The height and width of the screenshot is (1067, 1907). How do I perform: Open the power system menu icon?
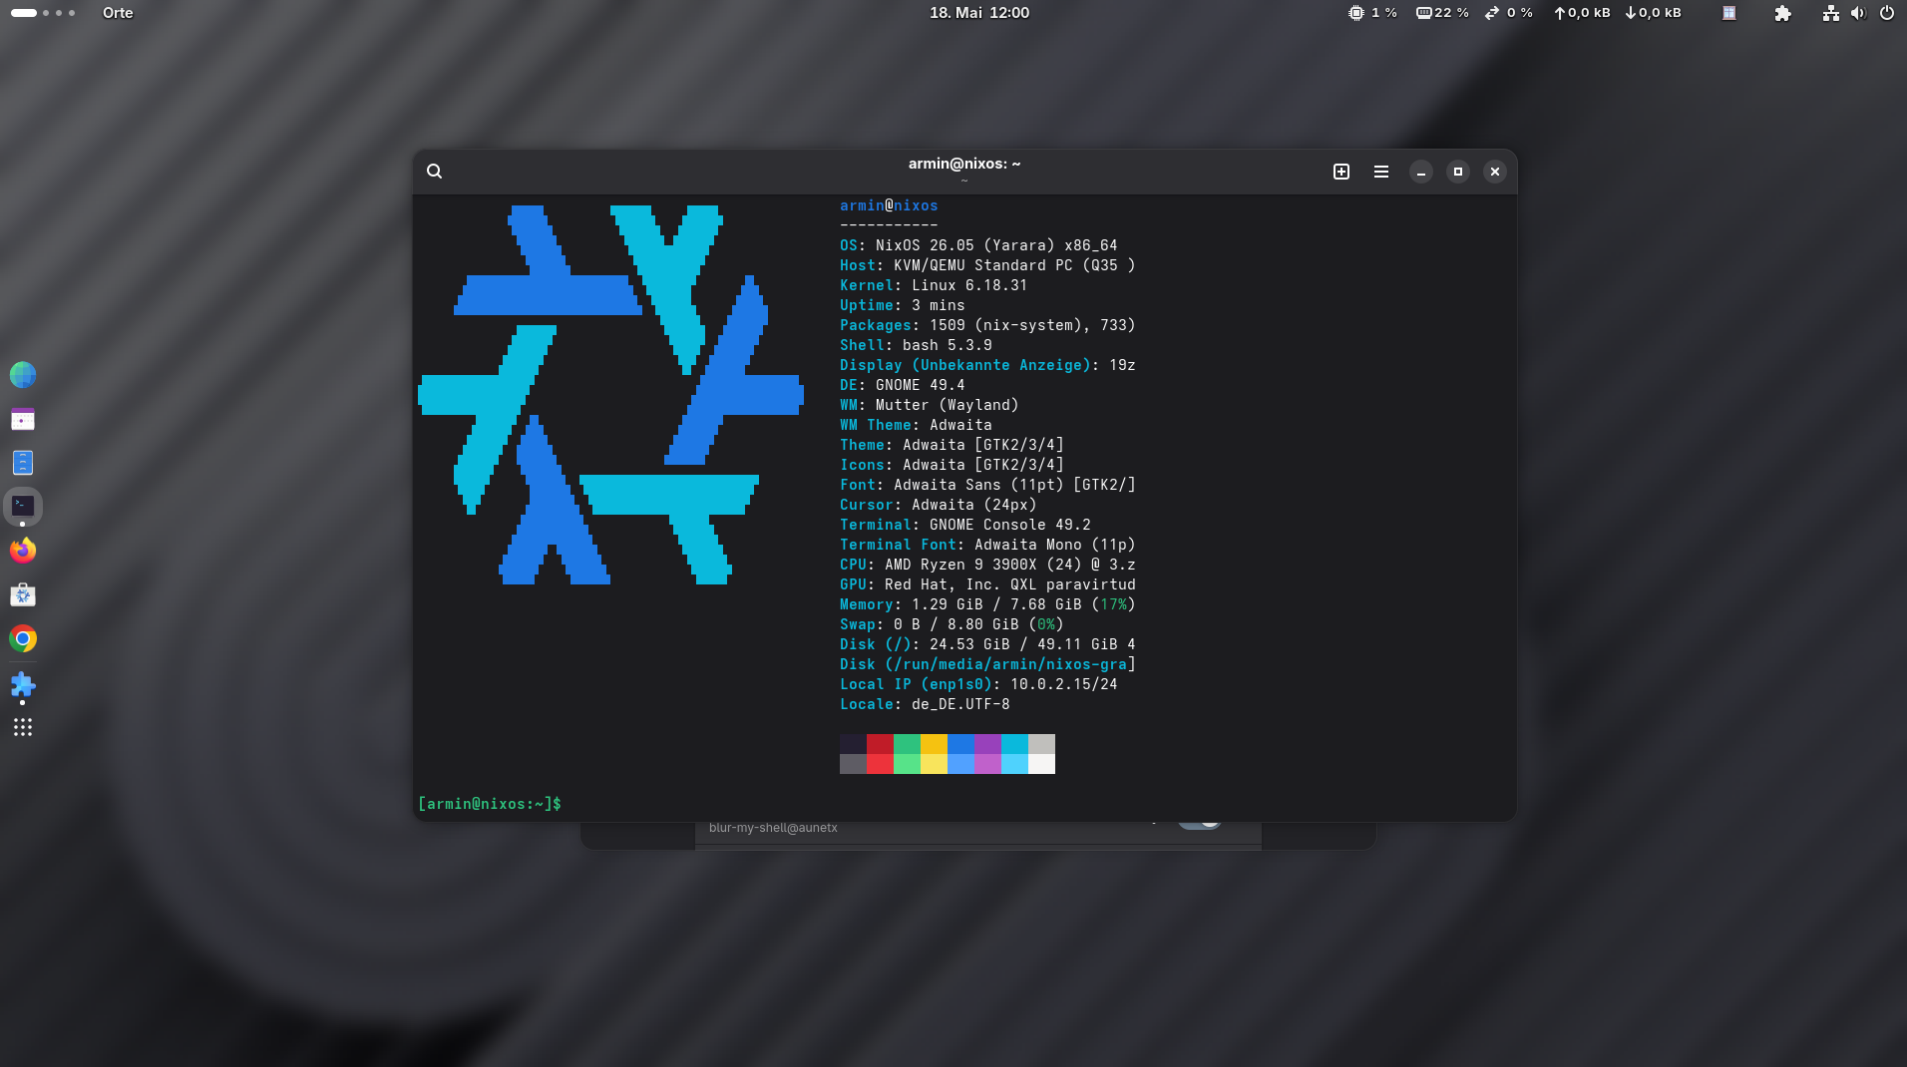[1887, 13]
